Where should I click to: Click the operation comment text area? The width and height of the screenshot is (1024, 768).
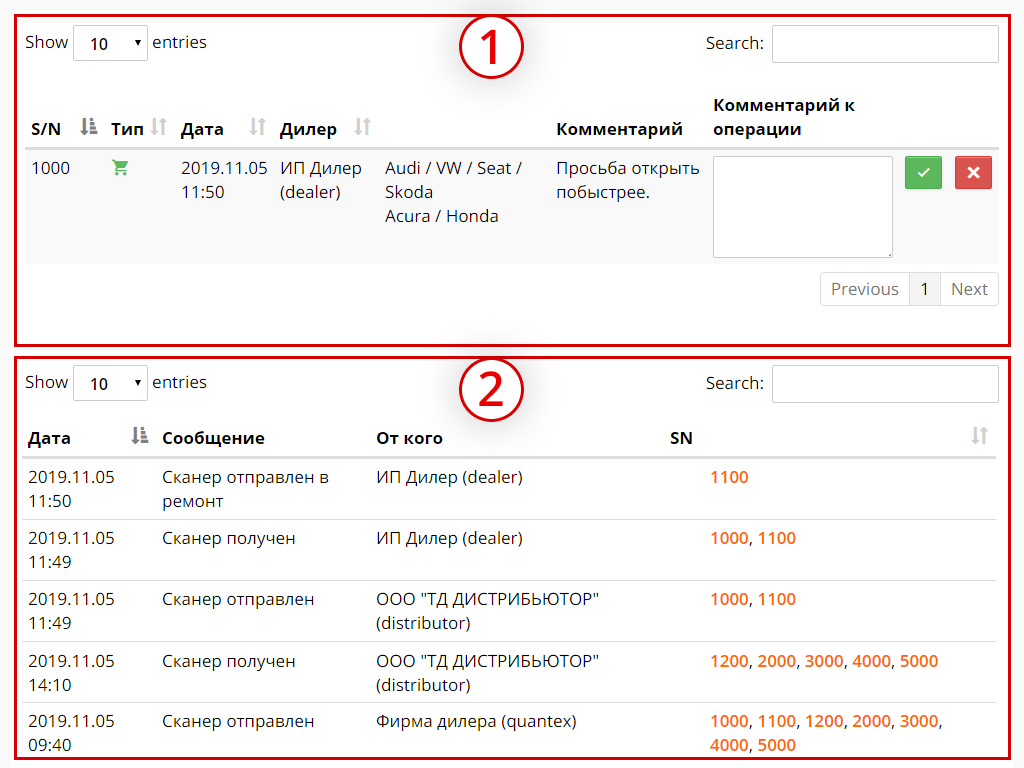(x=802, y=207)
